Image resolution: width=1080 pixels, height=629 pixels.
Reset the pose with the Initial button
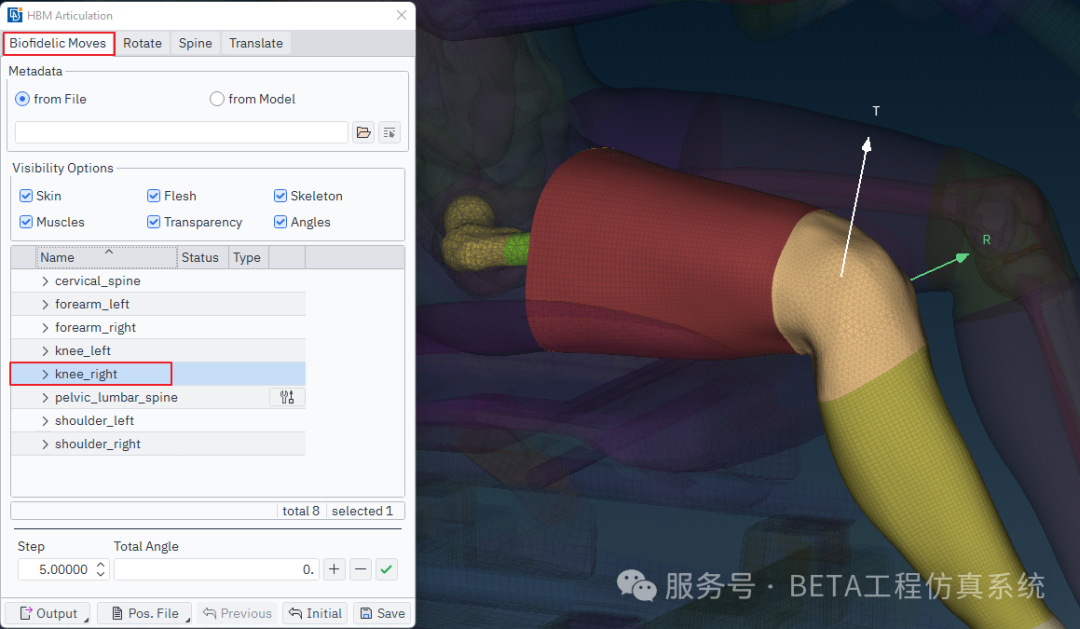(315, 613)
